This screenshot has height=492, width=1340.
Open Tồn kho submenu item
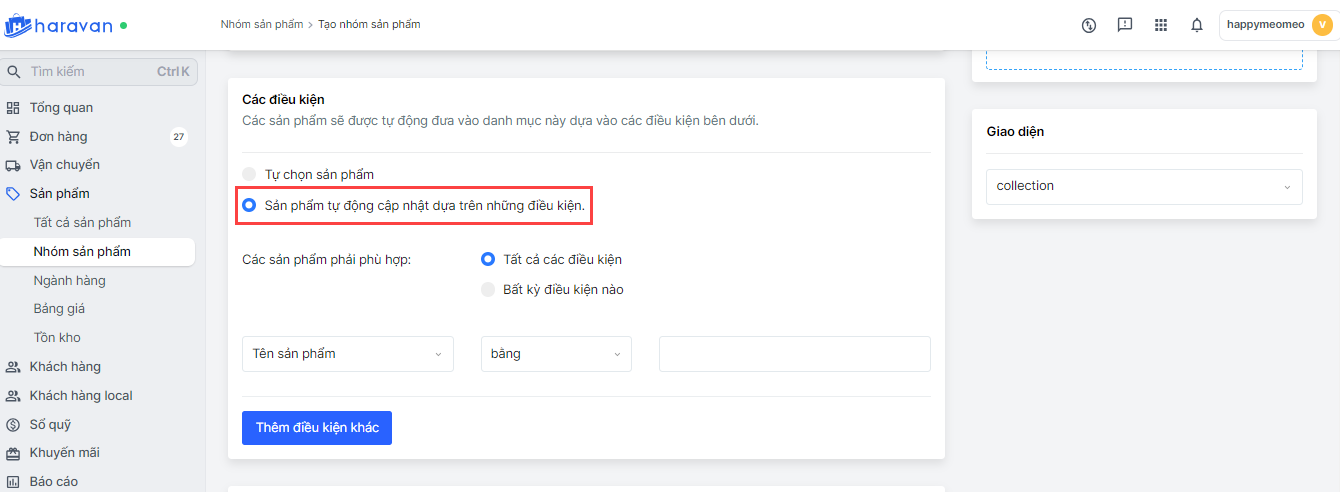(57, 338)
